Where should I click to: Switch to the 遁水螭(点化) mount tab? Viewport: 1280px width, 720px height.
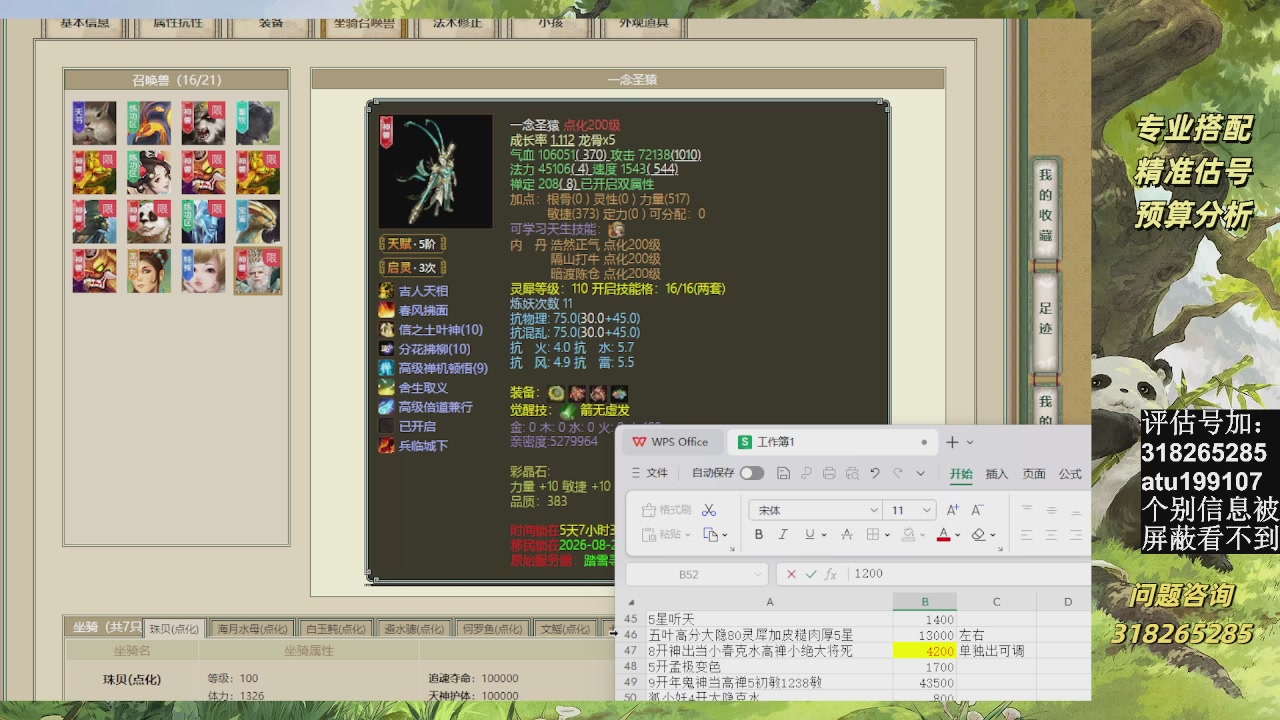413,629
